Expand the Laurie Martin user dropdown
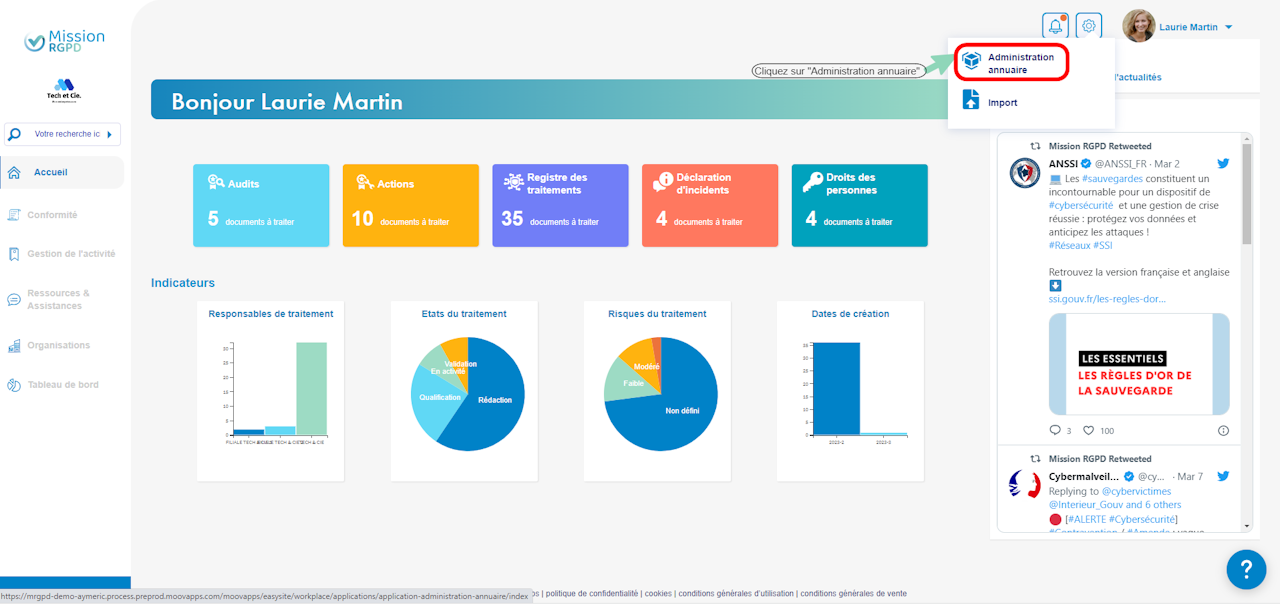Viewport: 1280px width, 605px height. (1228, 28)
